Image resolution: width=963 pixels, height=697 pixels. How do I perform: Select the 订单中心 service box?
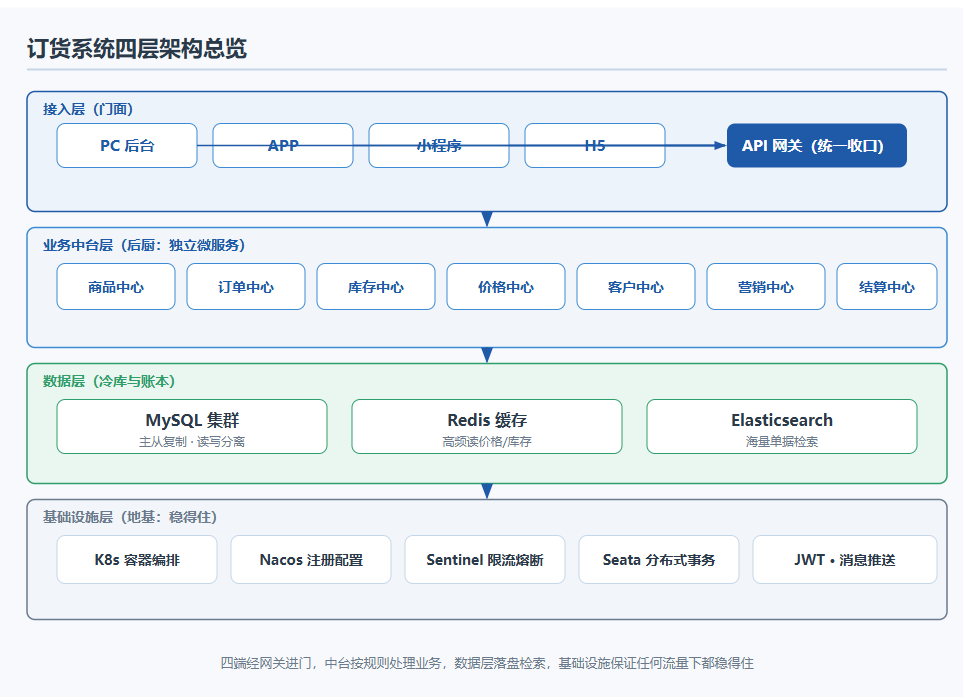246,287
